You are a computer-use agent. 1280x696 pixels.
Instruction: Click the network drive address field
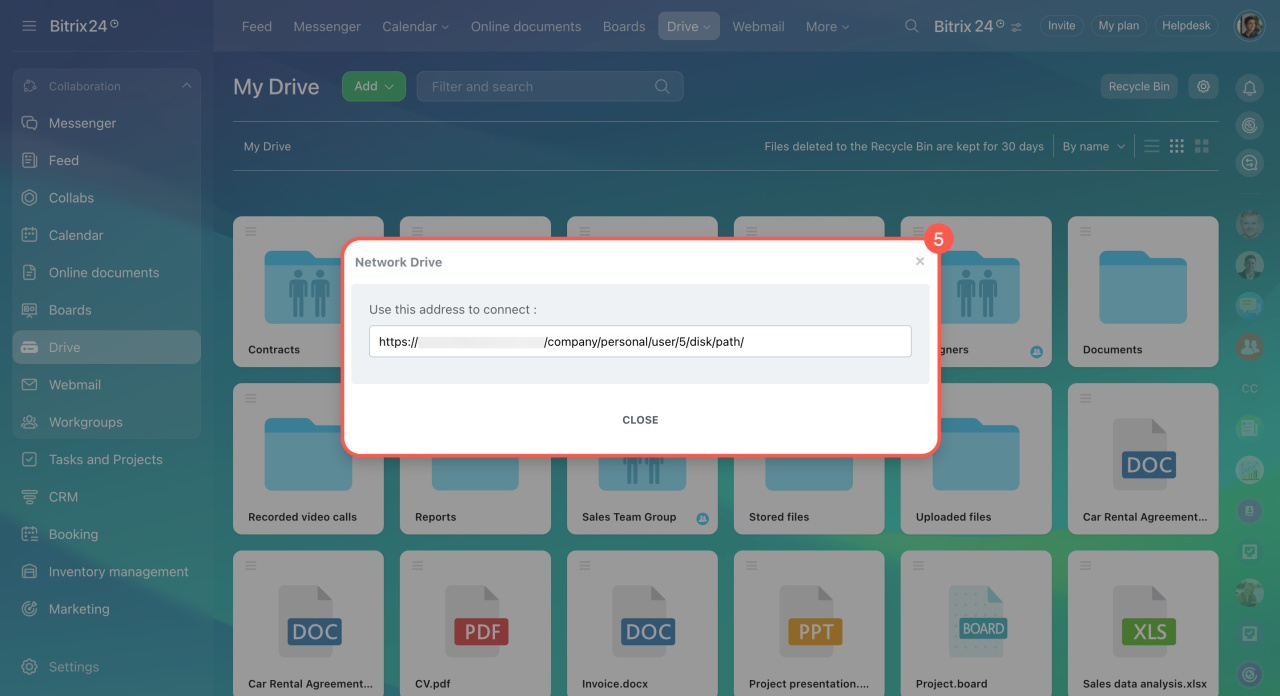pyautogui.click(x=640, y=341)
